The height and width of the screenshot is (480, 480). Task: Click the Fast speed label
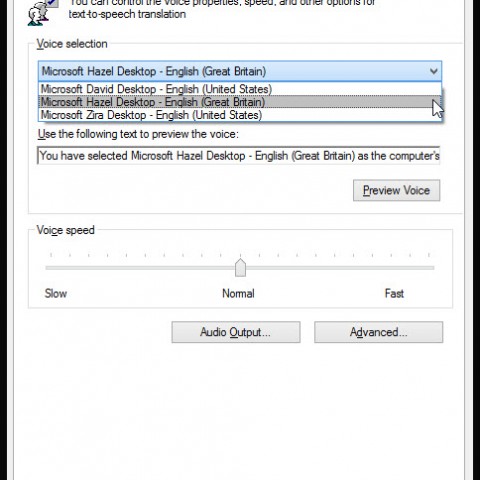click(394, 293)
